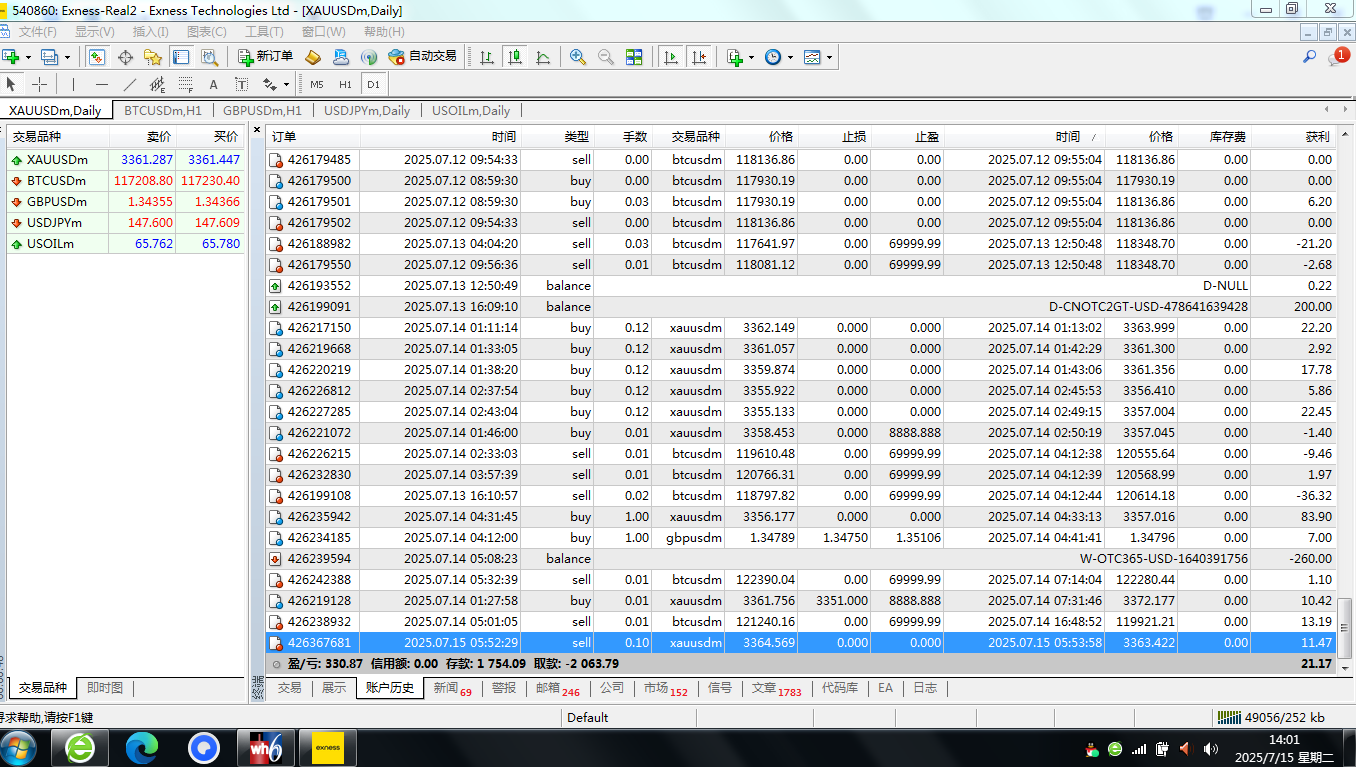1356x767 pixels.
Task: Toggle chart shift from right edge
Action: pyautogui.click(x=699, y=57)
